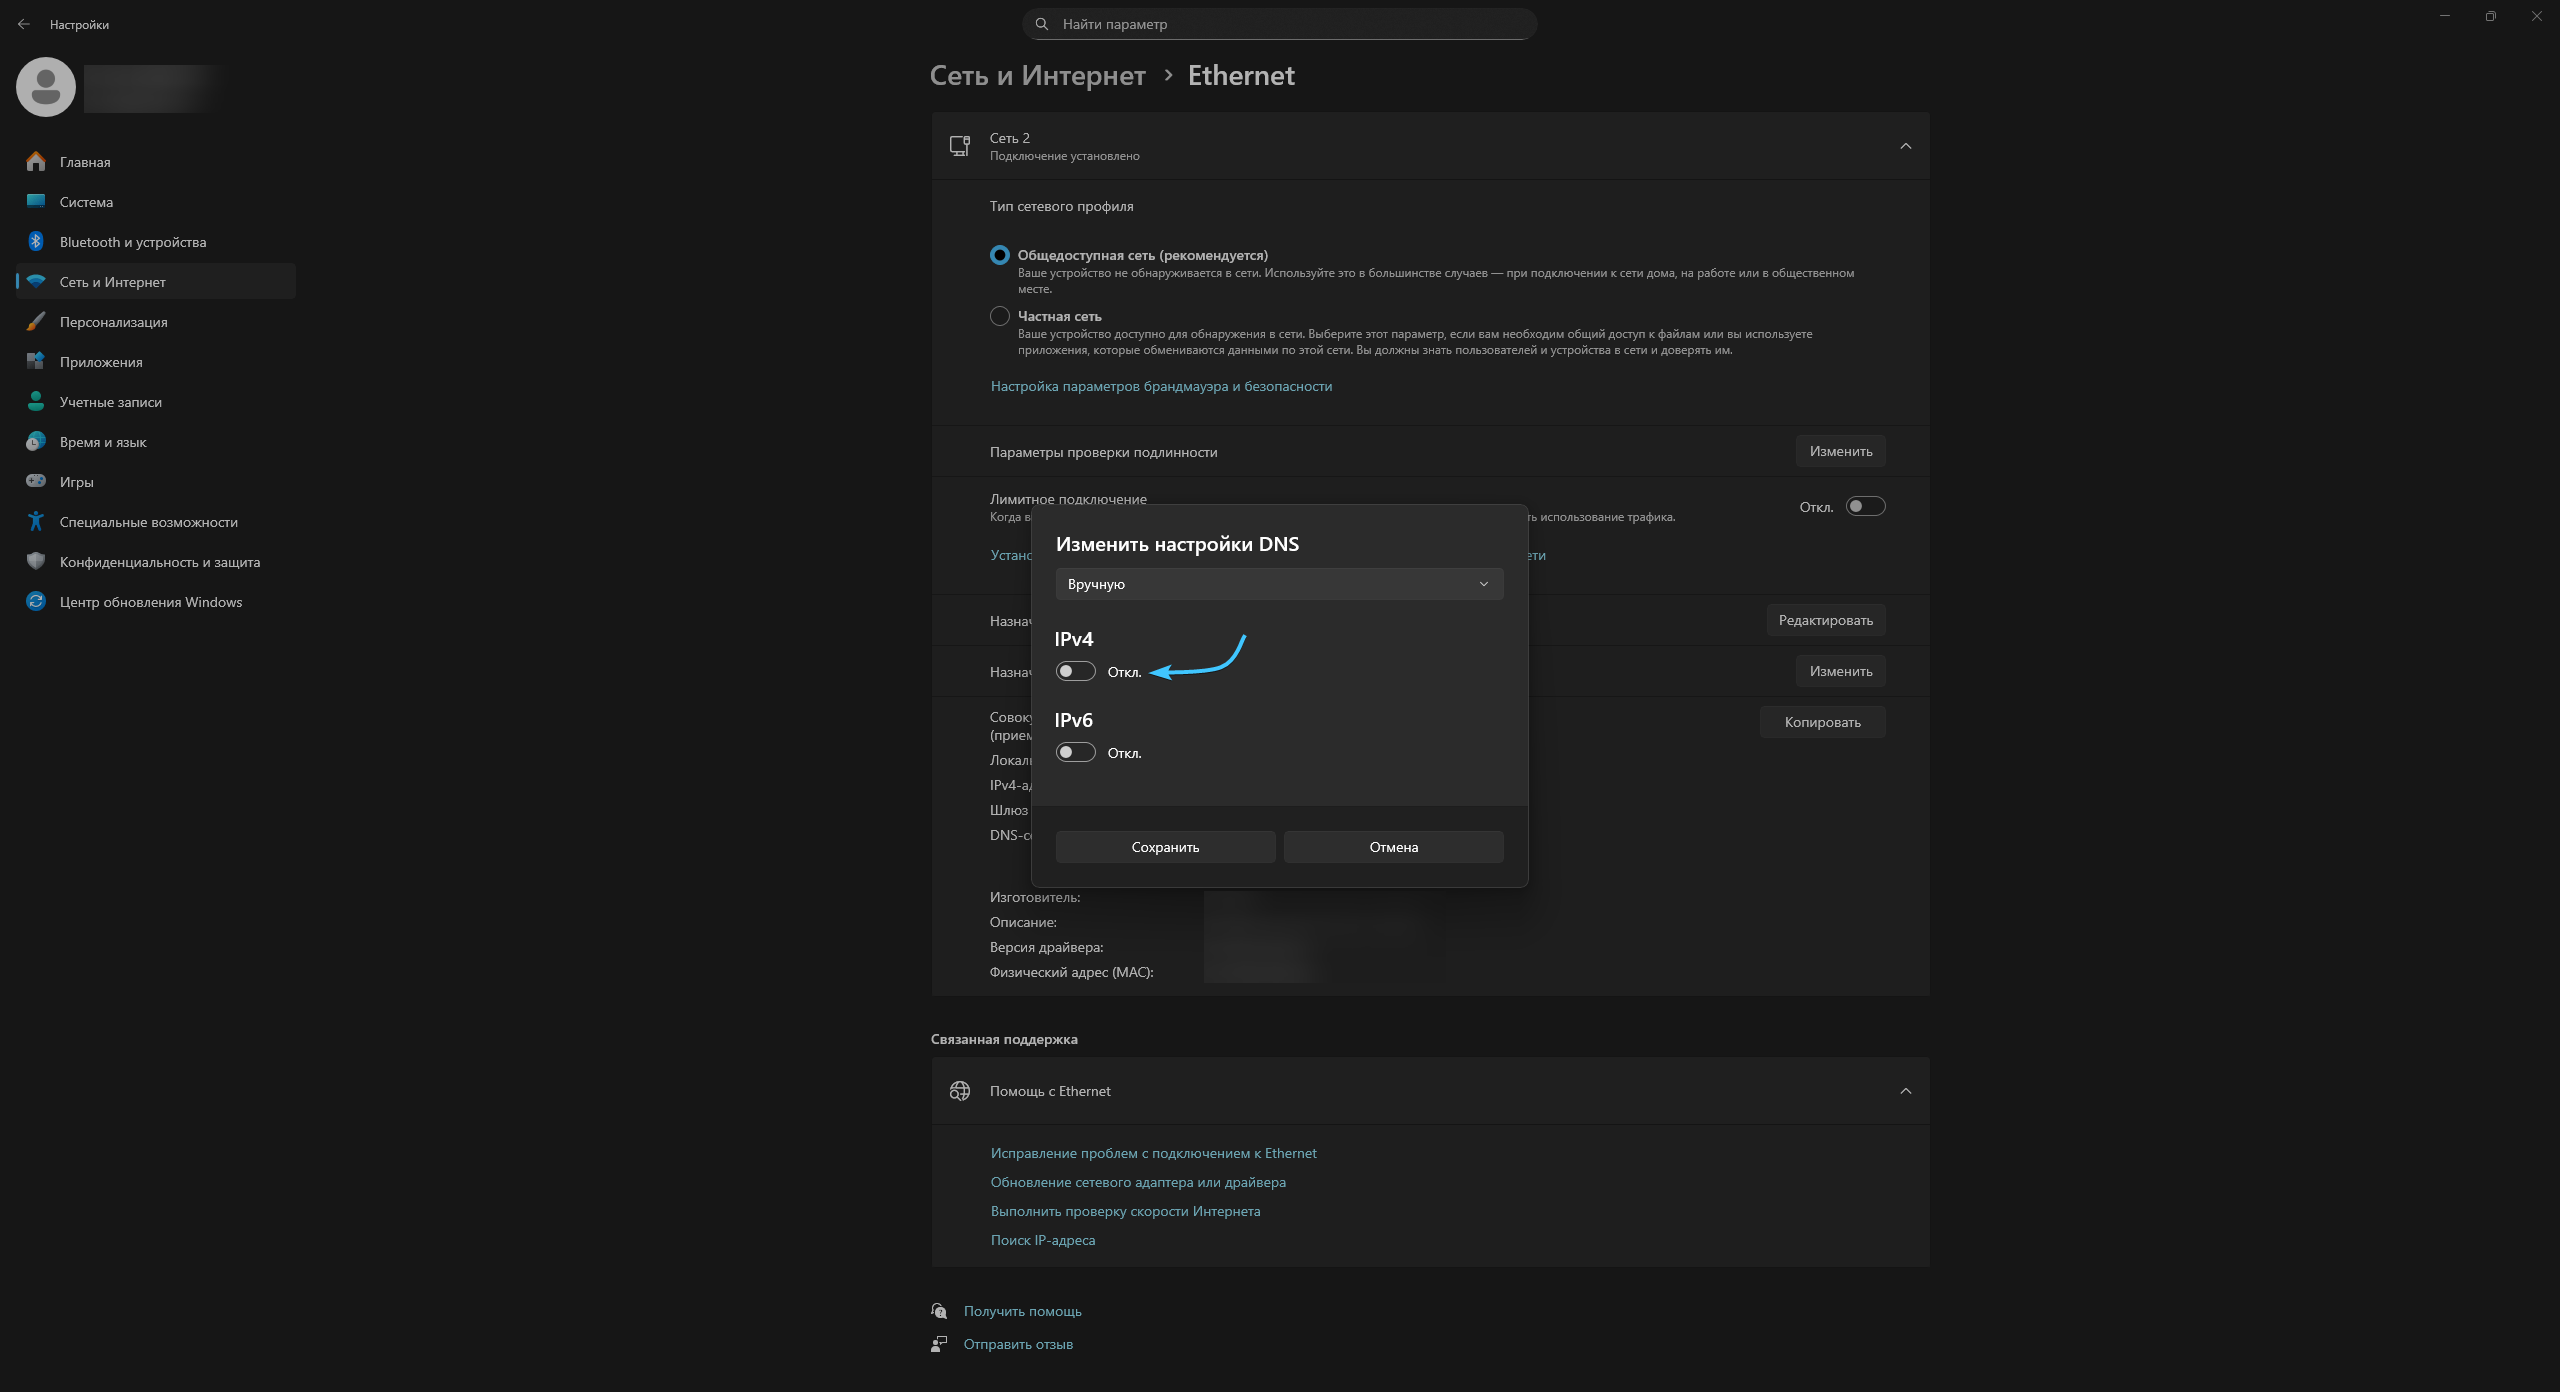
Task: Open Система in the sidebar
Action: 86,202
